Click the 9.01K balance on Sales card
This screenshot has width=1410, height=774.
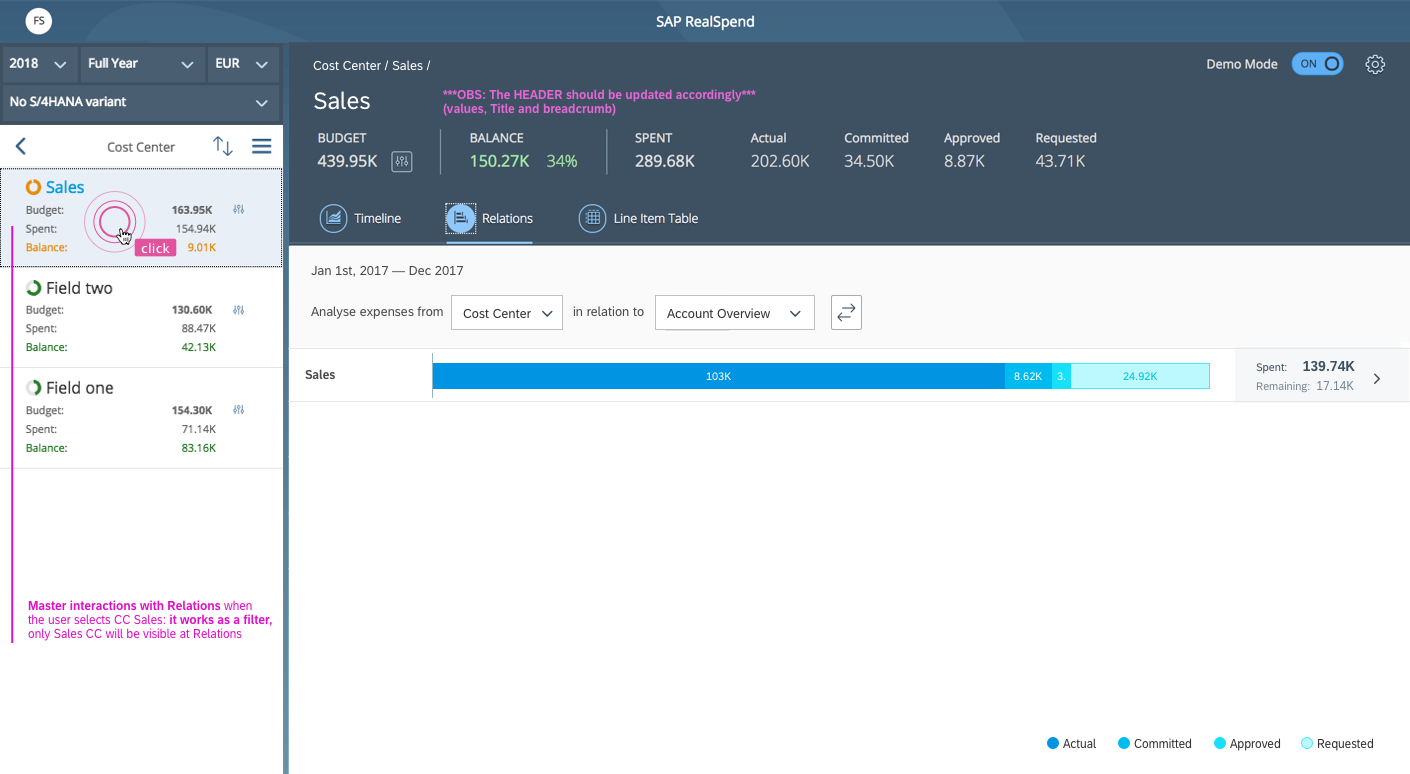coord(202,248)
